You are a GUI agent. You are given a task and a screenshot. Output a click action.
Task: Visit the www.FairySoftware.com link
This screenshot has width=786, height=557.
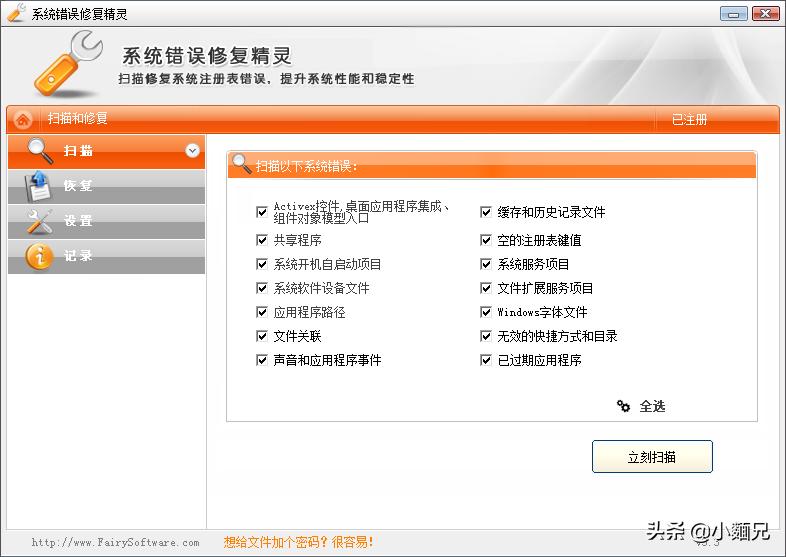pos(115,542)
